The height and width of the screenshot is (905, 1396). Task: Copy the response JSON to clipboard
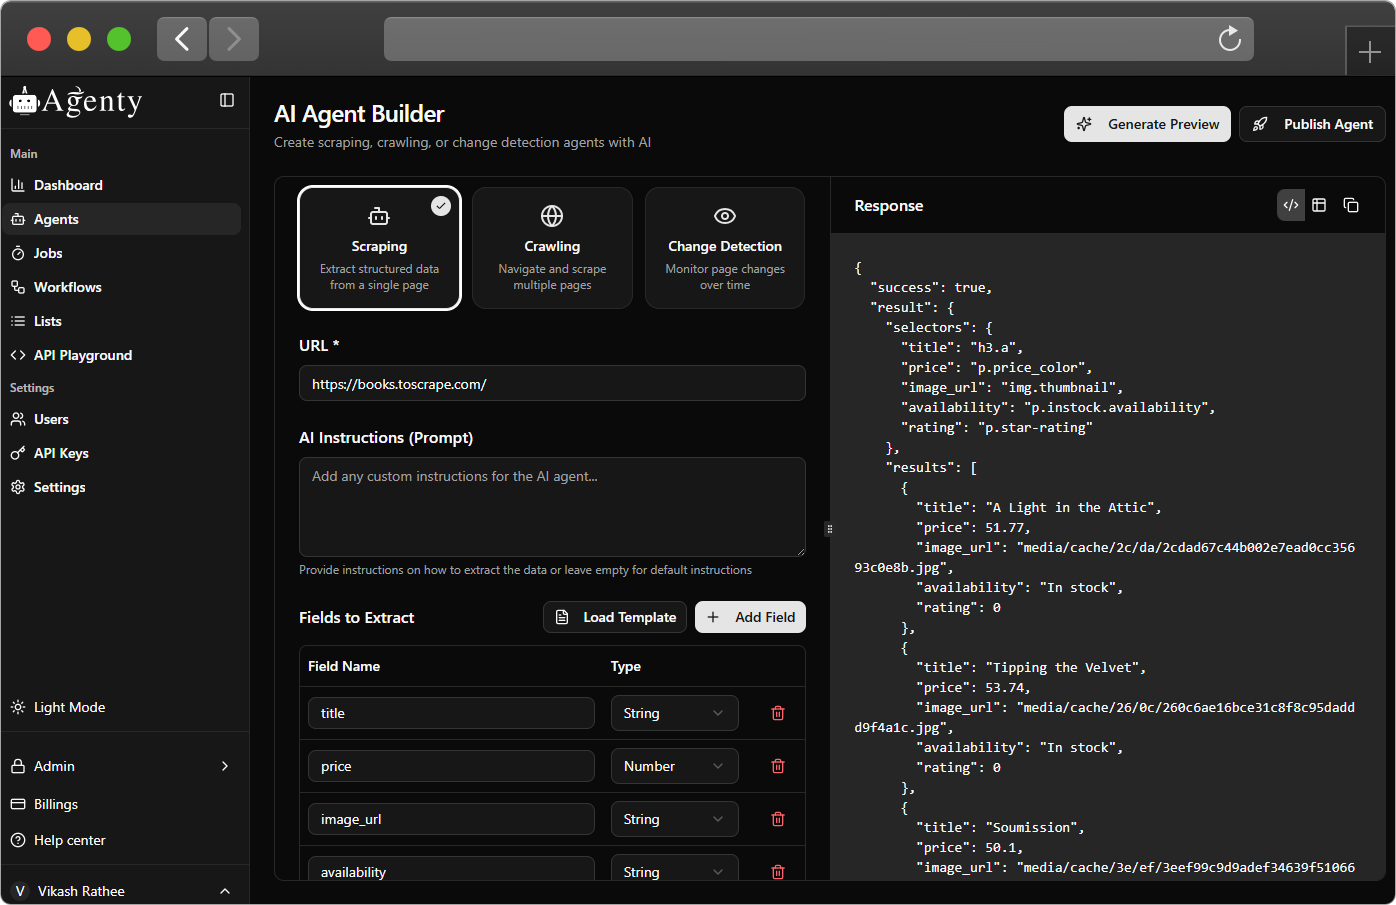(x=1351, y=205)
